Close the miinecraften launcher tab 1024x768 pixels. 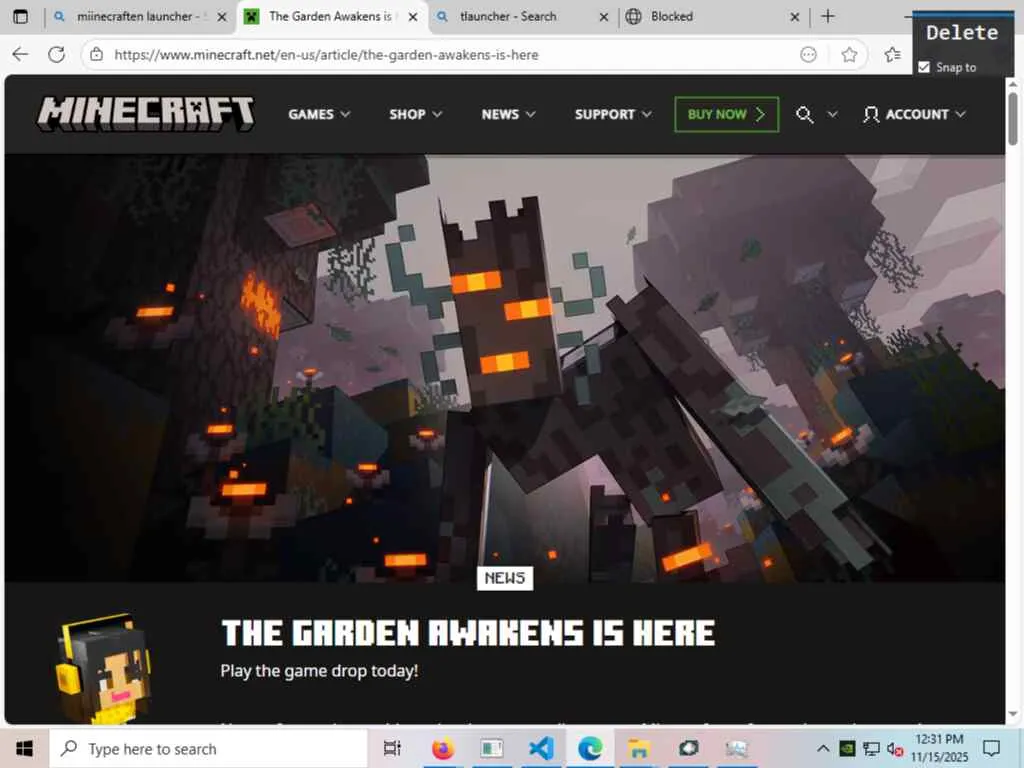click(222, 17)
